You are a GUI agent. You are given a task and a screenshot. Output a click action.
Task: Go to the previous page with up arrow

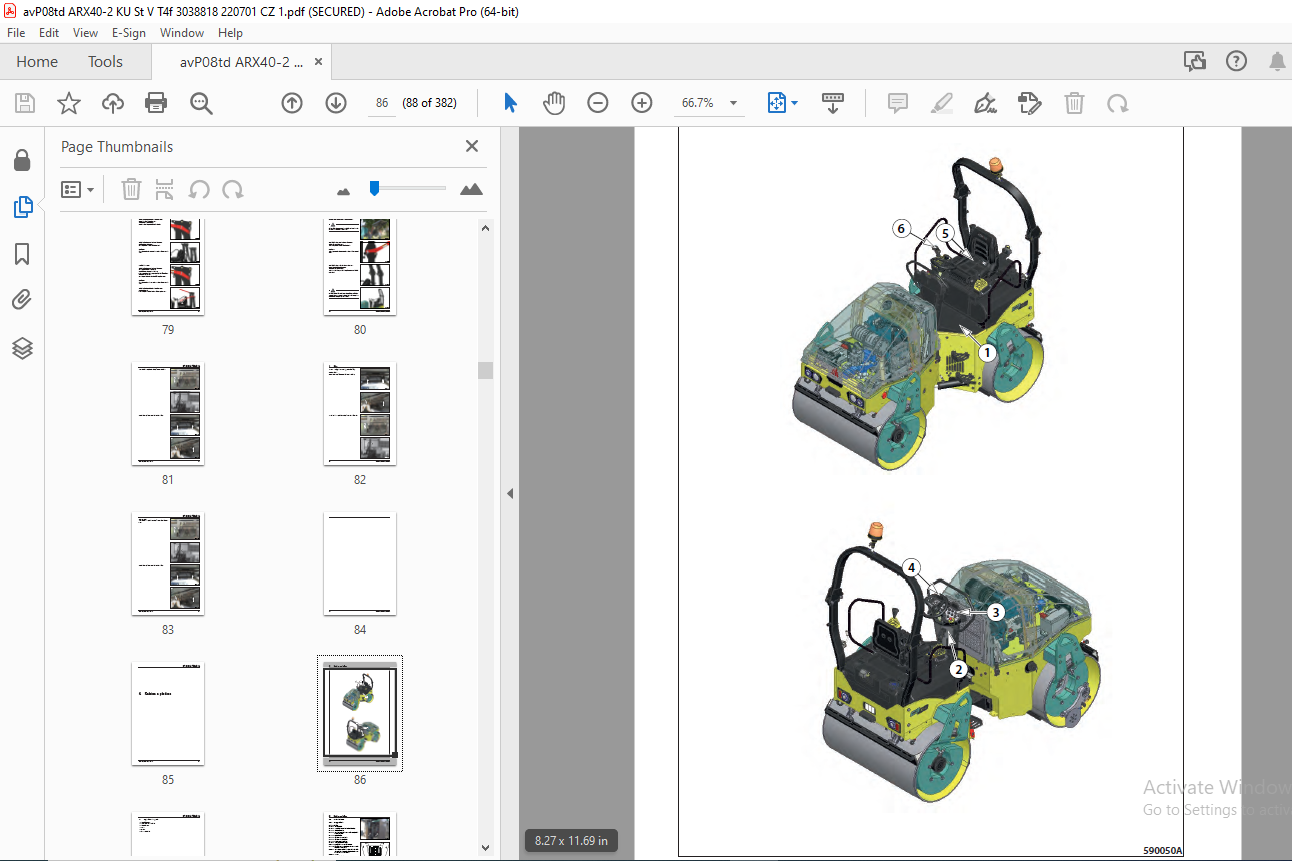coord(292,103)
